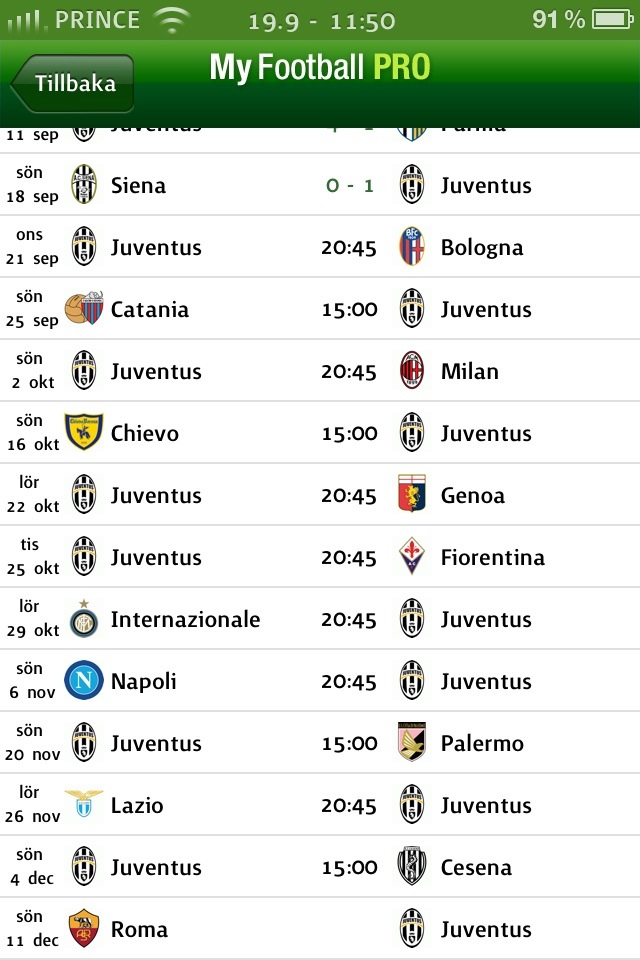
Task: Tap the Lazio club crest
Action: (84, 803)
